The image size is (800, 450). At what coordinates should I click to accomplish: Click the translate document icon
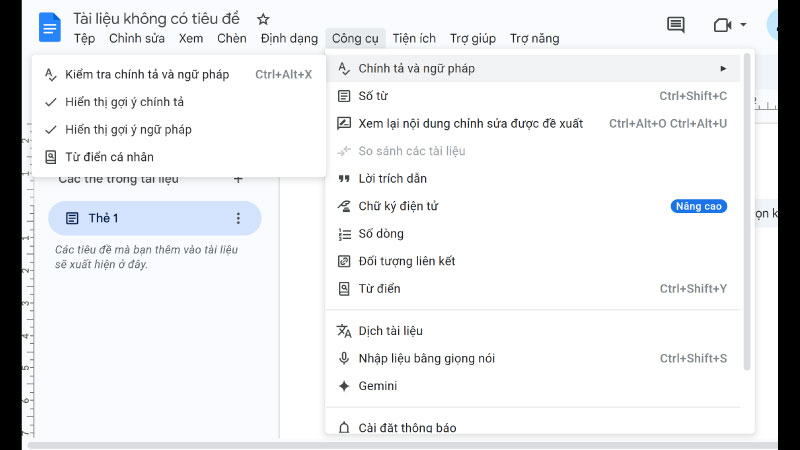(x=344, y=331)
